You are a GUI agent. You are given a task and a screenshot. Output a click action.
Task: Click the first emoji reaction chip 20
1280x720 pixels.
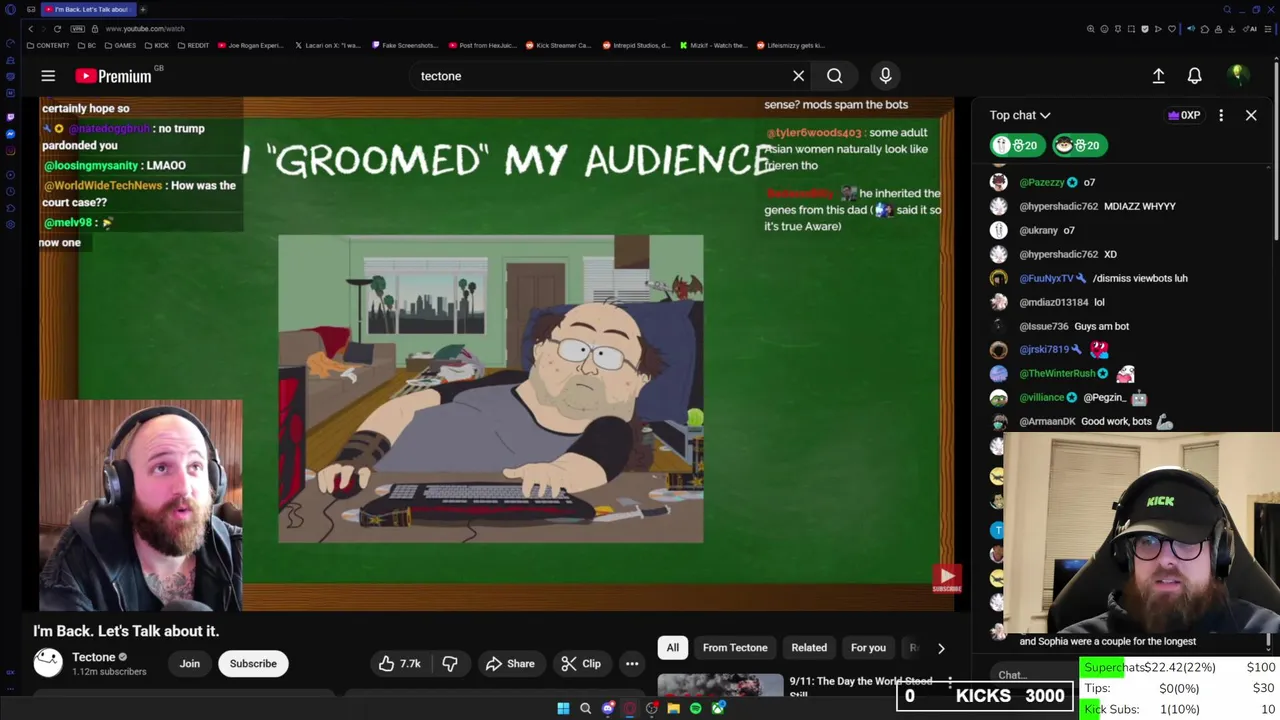[x=1016, y=145]
